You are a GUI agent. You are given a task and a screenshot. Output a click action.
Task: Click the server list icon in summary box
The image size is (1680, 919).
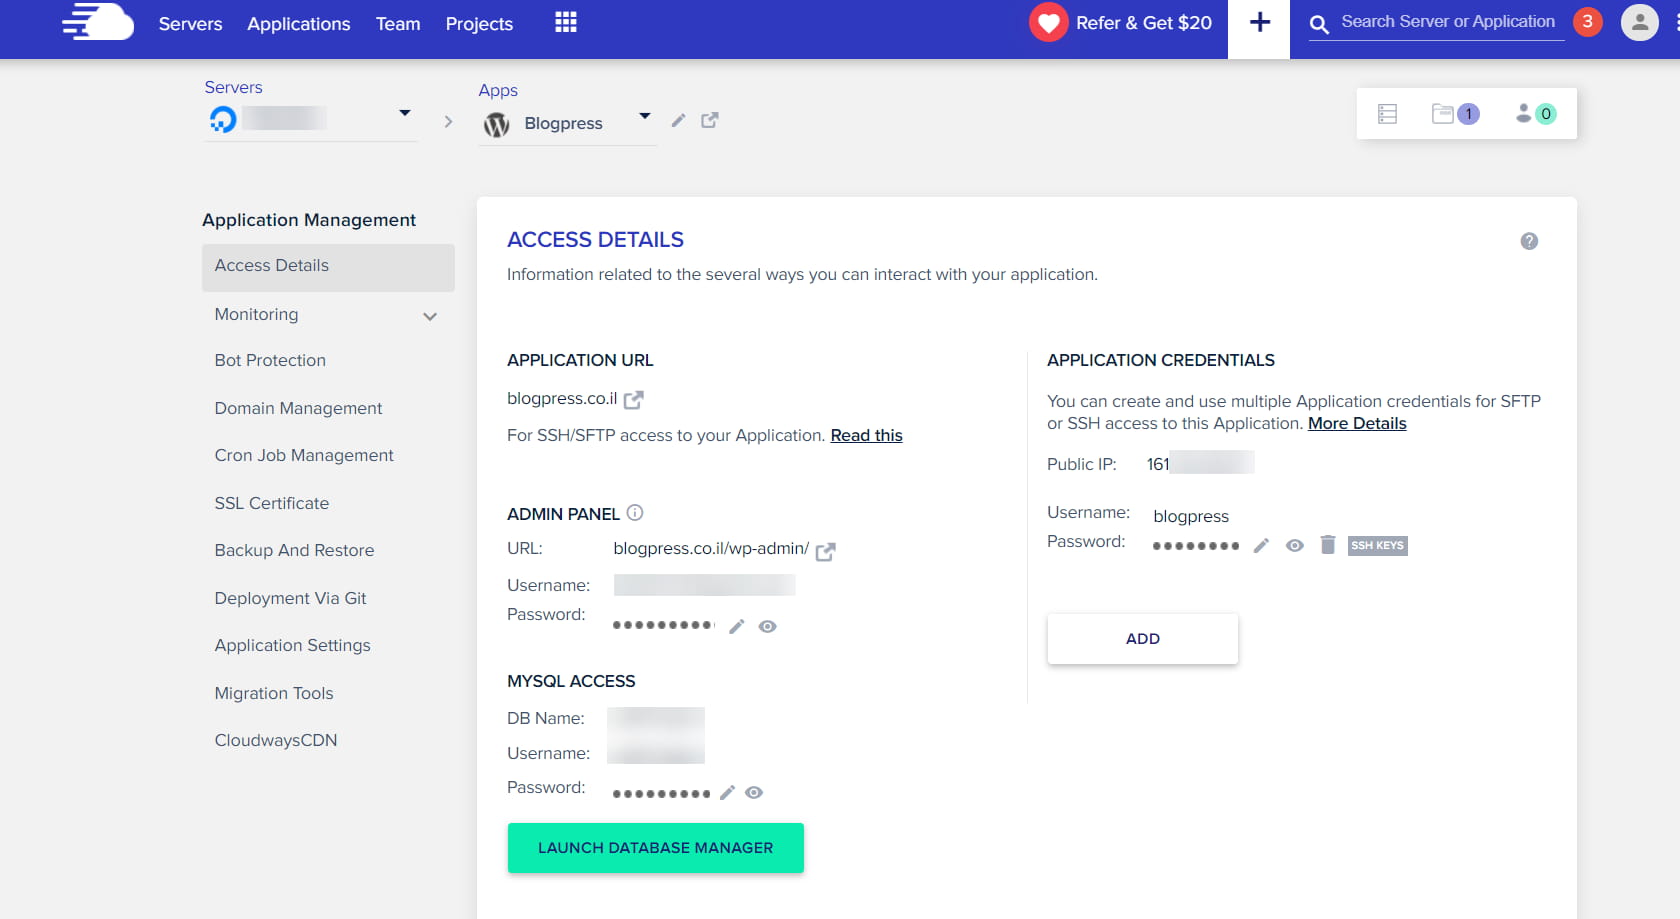[x=1387, y=114]
